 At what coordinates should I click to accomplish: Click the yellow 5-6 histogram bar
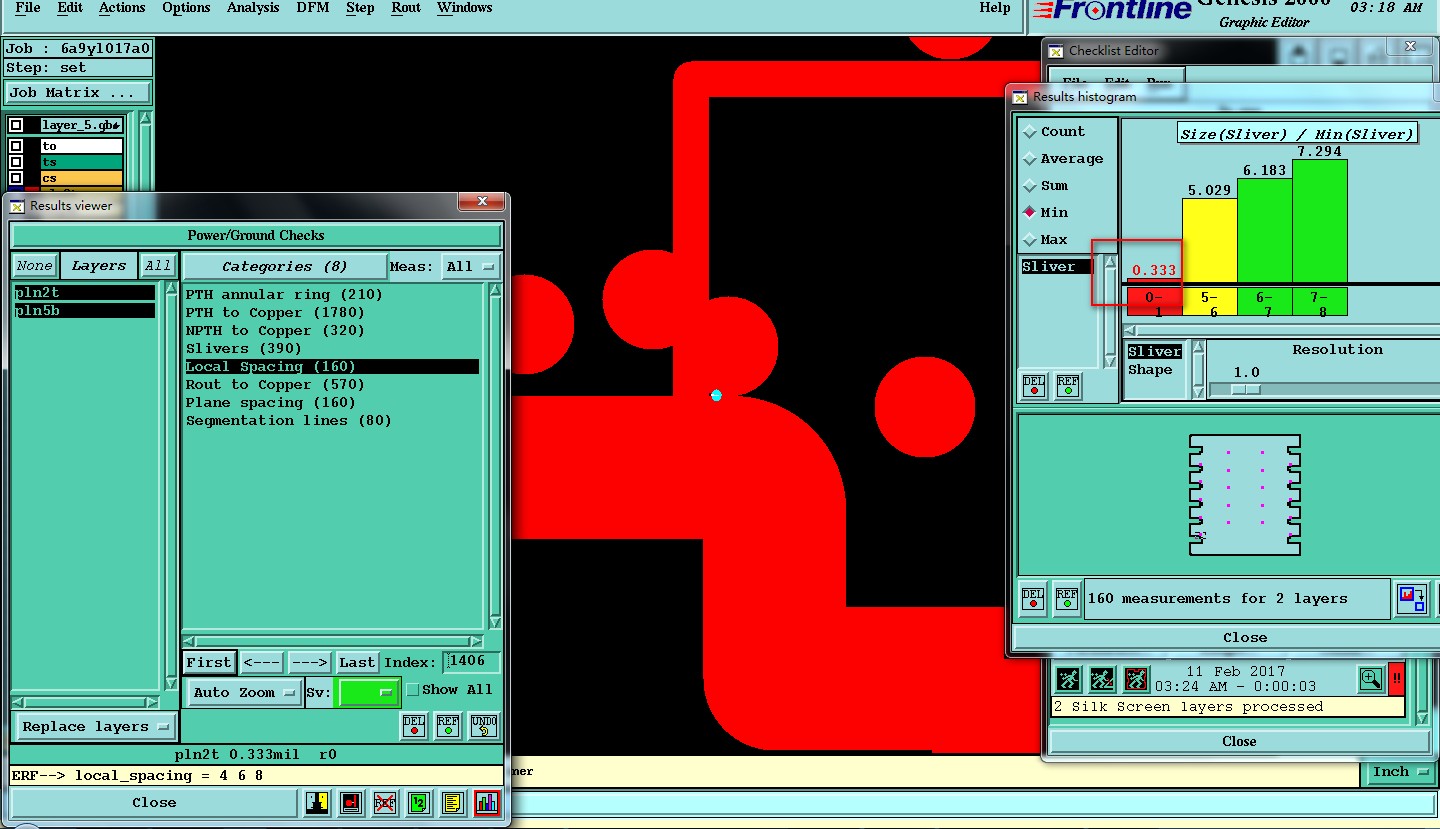(x=1210, y=240)
